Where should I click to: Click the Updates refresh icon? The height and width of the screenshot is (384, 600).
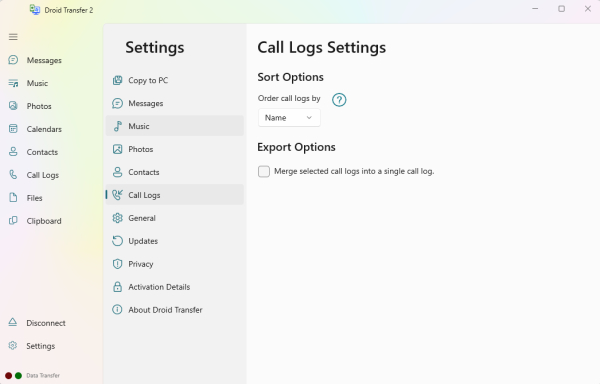click(117, 241)
